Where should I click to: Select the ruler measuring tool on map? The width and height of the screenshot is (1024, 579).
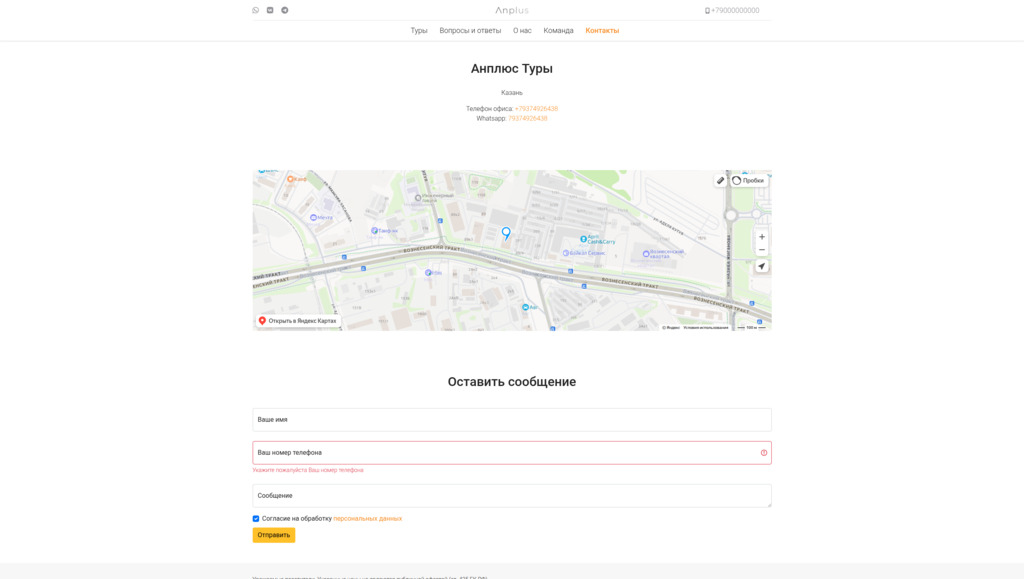(720, 181)
